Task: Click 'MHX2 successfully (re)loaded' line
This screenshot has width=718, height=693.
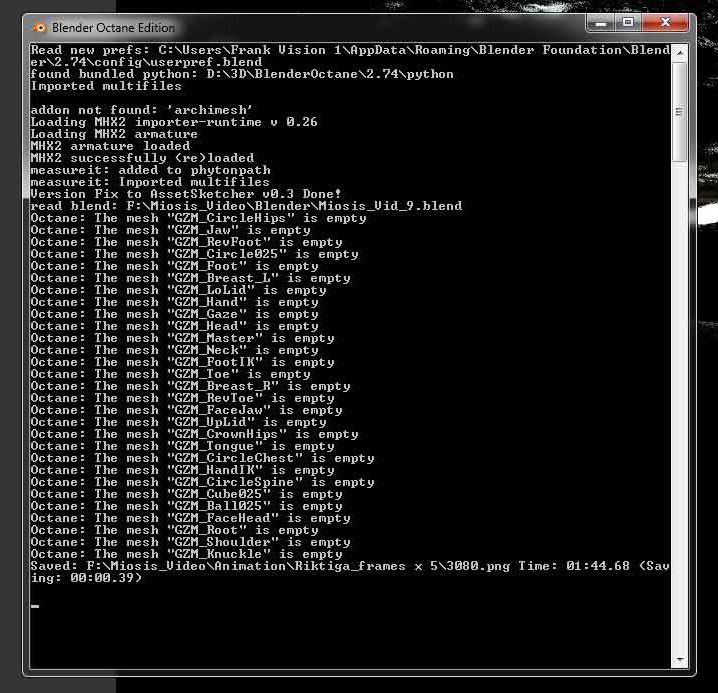Action: pos(142,158)
